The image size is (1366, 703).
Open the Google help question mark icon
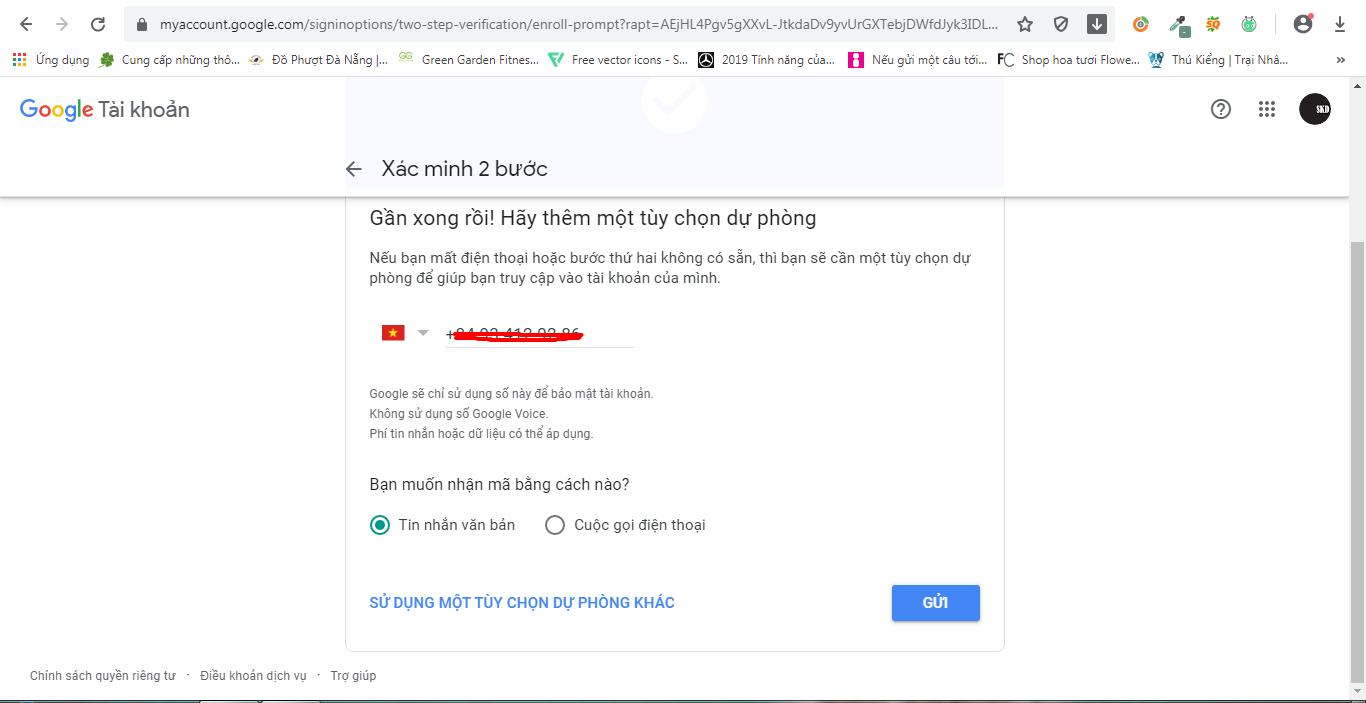click(1220, 109)
